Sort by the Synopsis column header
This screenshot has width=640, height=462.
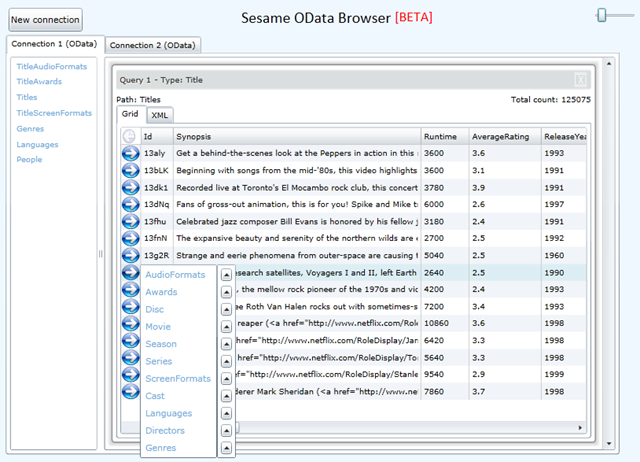coord(297,136)
